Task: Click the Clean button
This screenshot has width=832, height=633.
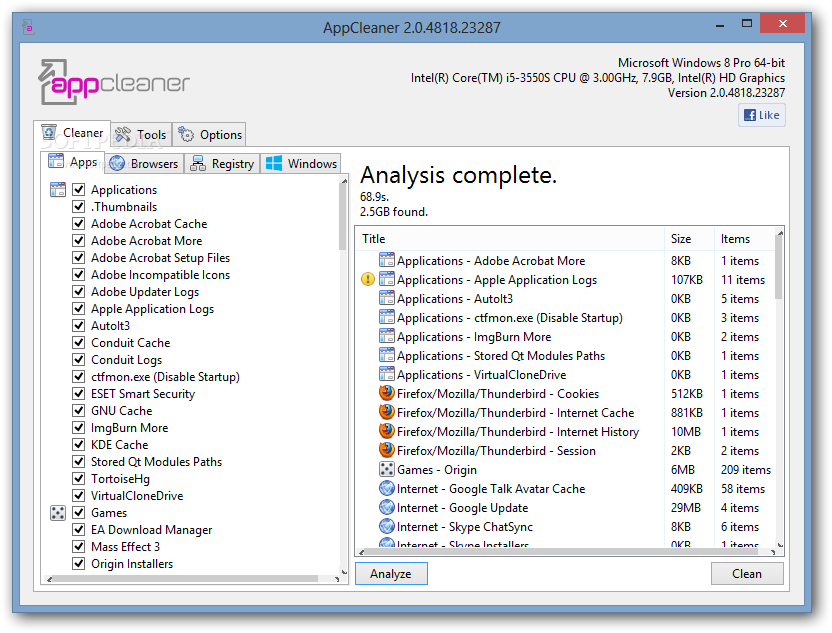Action: tap(747, 574)
